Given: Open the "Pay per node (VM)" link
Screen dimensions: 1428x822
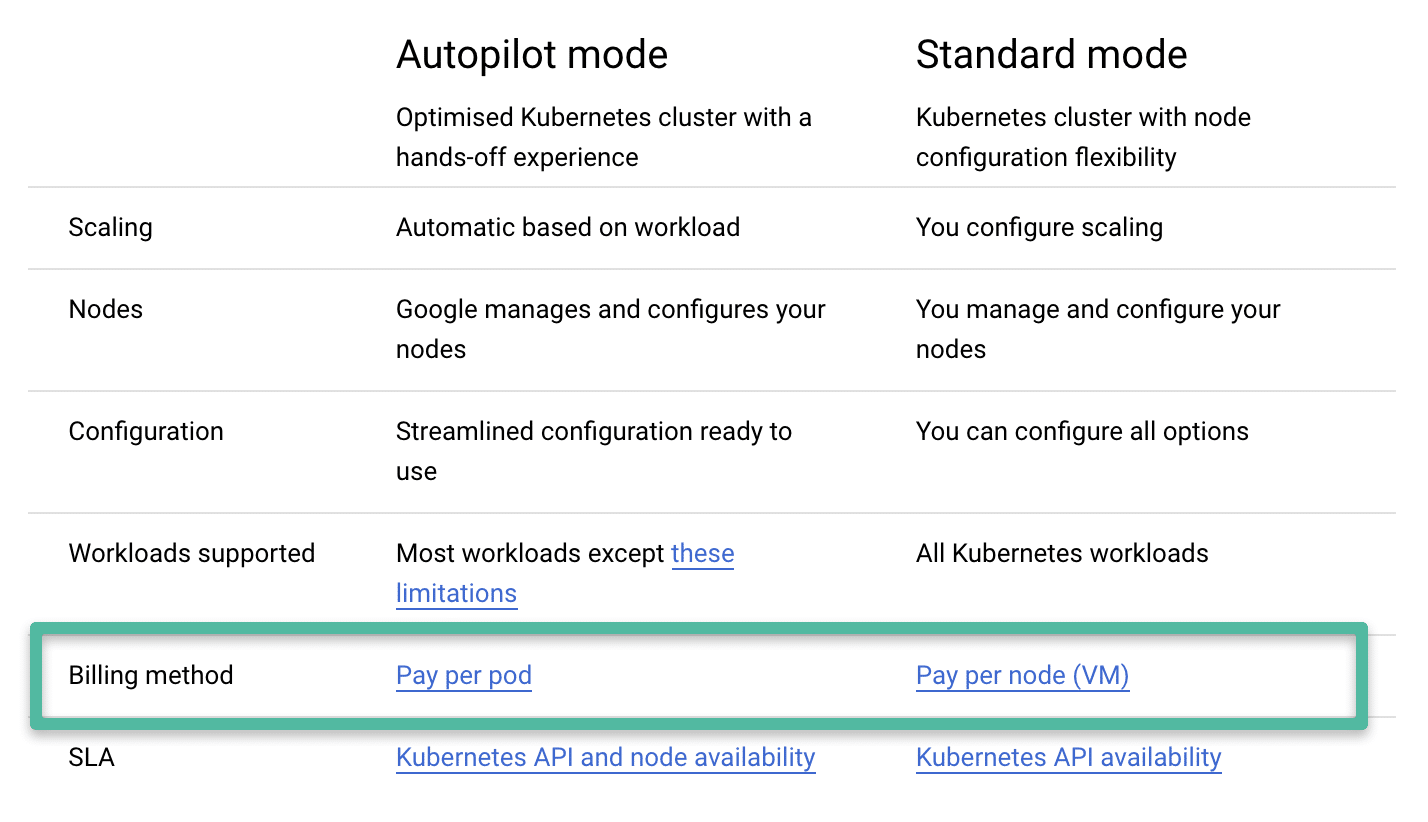Looking at the screenshot, I should (x=1022, y=675).
